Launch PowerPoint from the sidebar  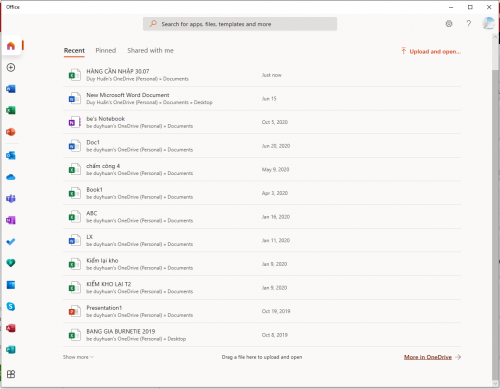(x=11, y=132)
